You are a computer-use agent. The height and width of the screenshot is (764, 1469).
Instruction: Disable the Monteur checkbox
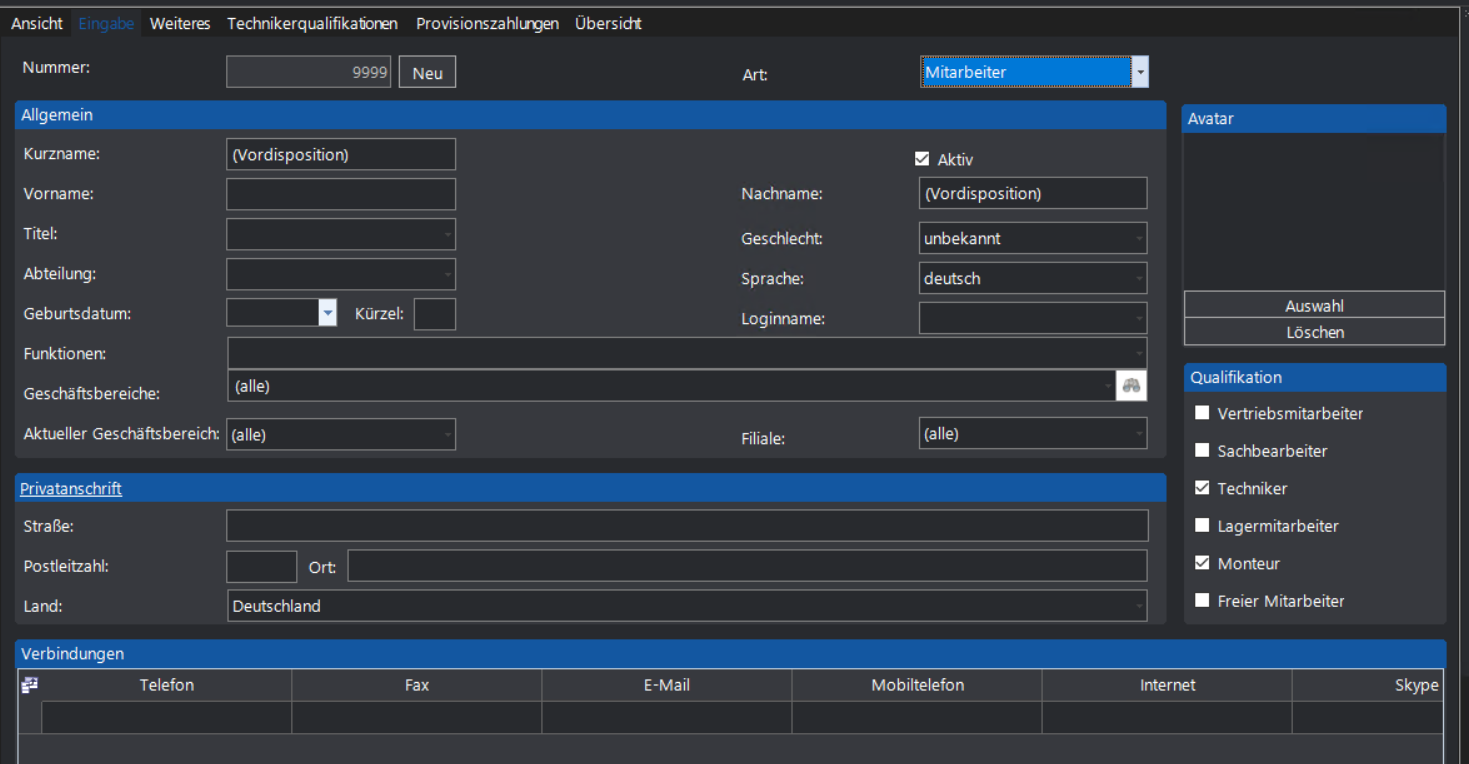(x=1202, y=563)
